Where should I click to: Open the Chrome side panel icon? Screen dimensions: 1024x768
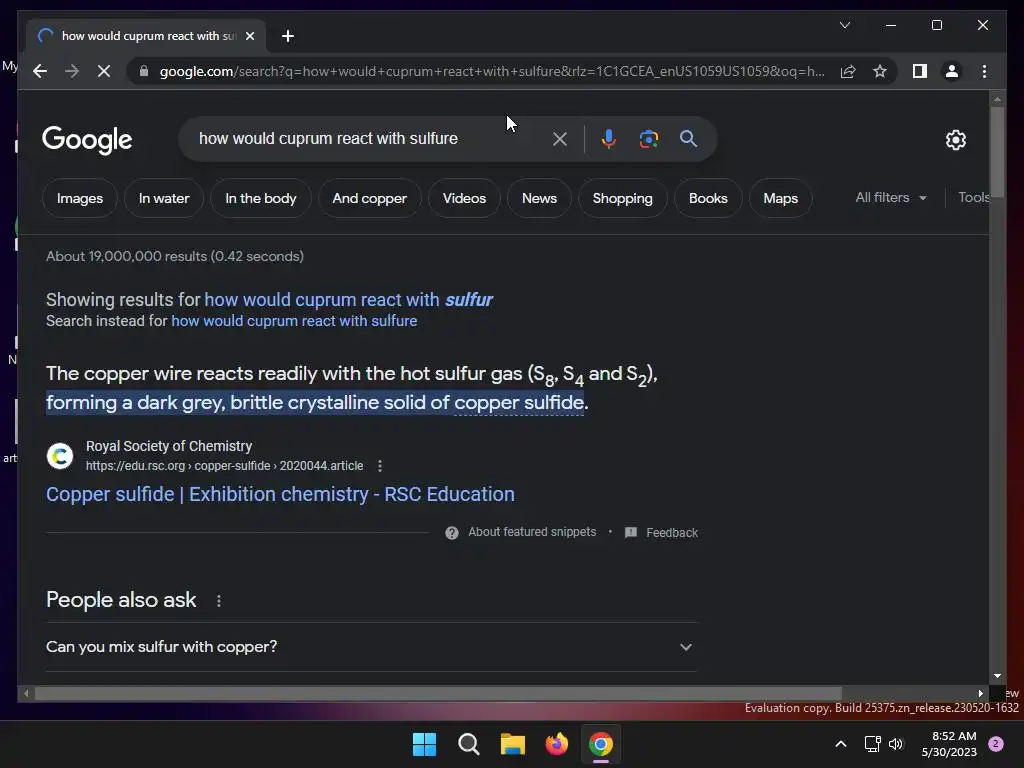920,71
